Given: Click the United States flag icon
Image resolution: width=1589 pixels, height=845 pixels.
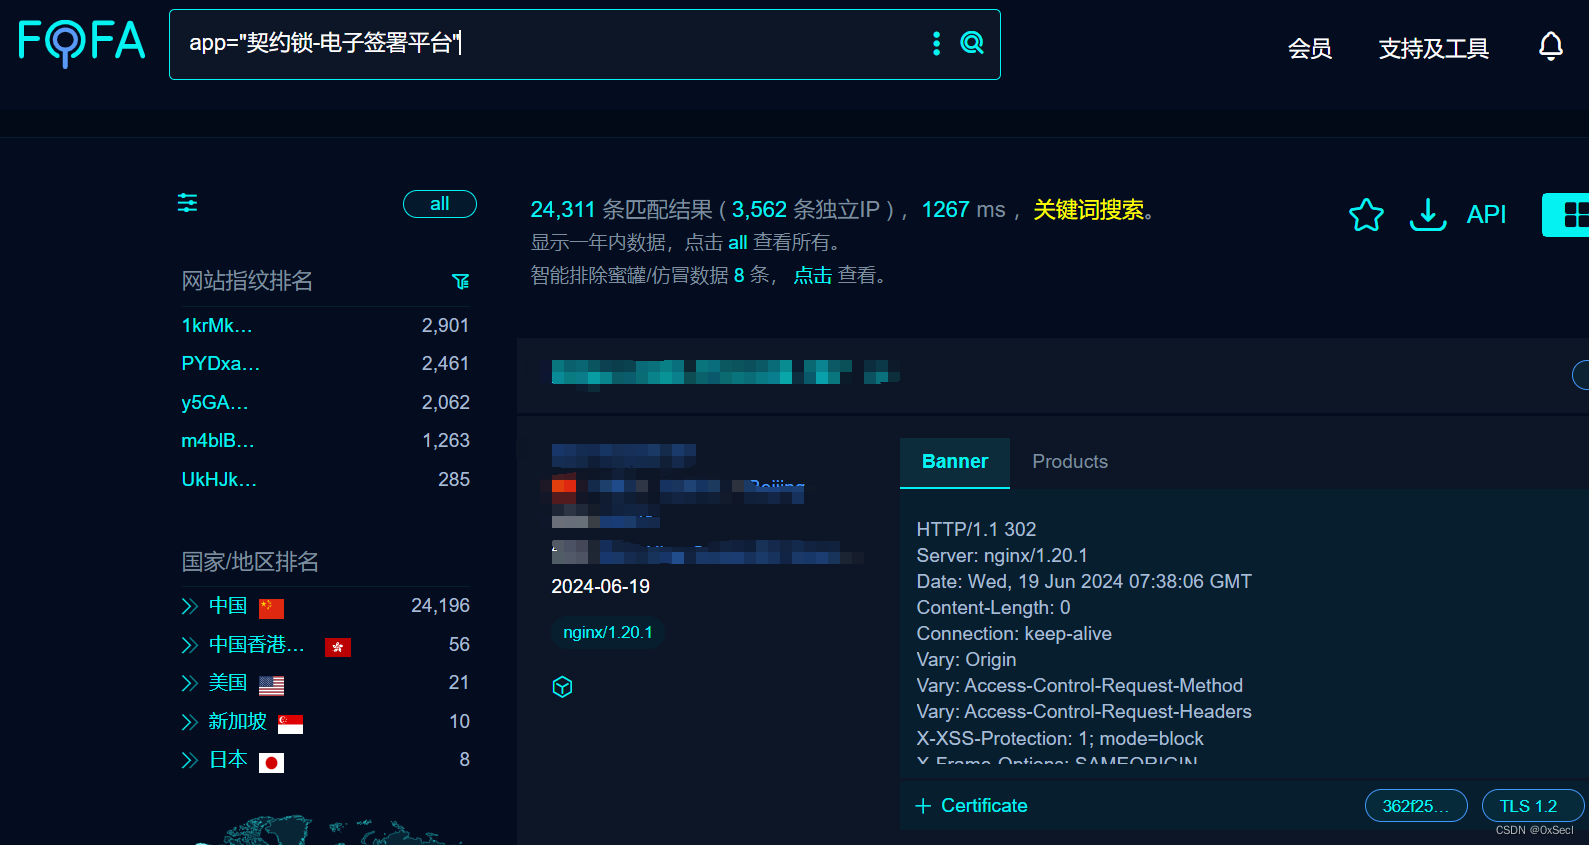Looking at the screenshot, I should pyautogui.click(x=271, y=685).
